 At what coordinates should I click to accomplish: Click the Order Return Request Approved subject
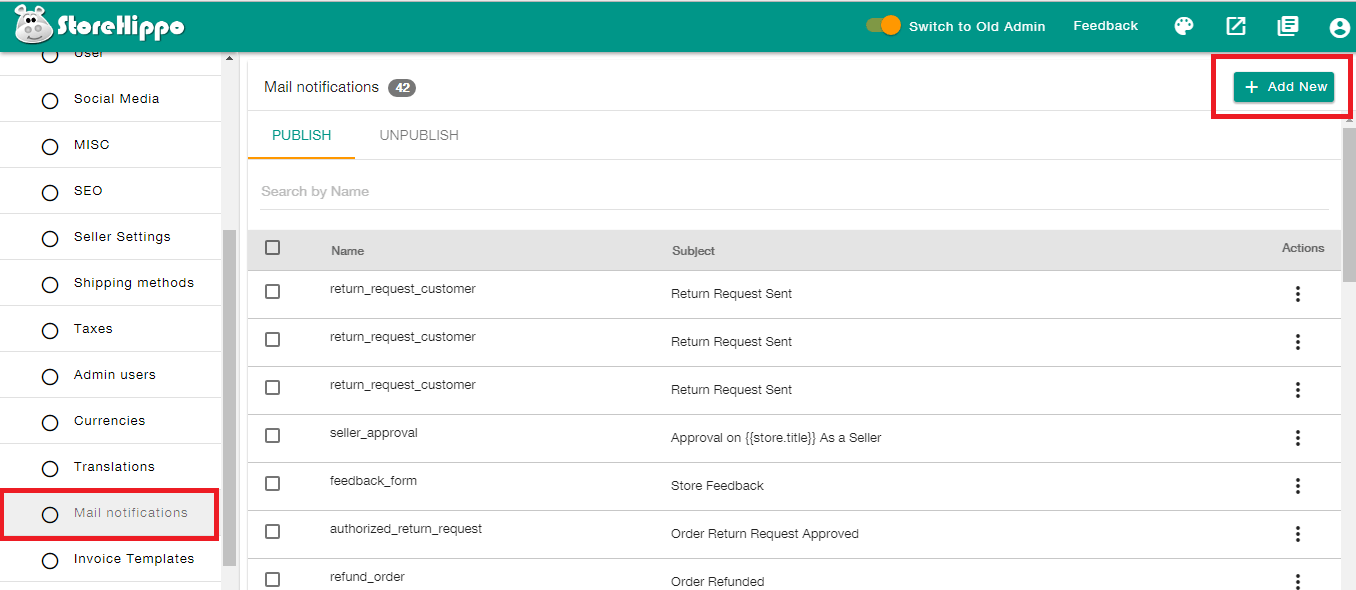pyautogui.click(x=765, y=534)
